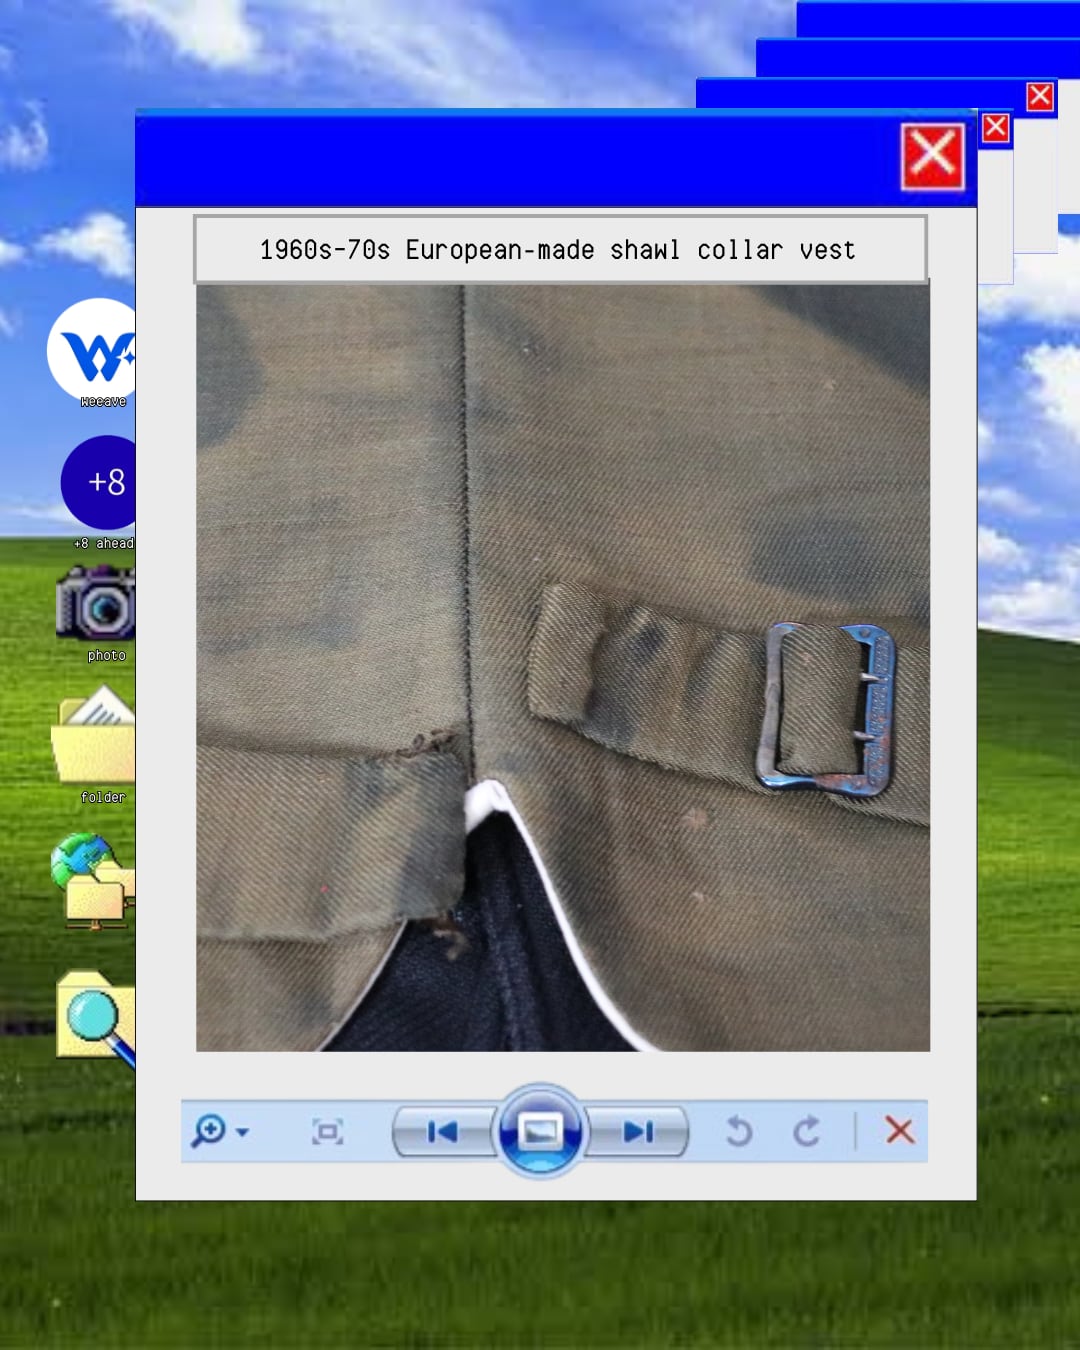Screen dimensions: 1080x1350
Task: Open the +8 ahead desktop icon
Action: point(98,482)
